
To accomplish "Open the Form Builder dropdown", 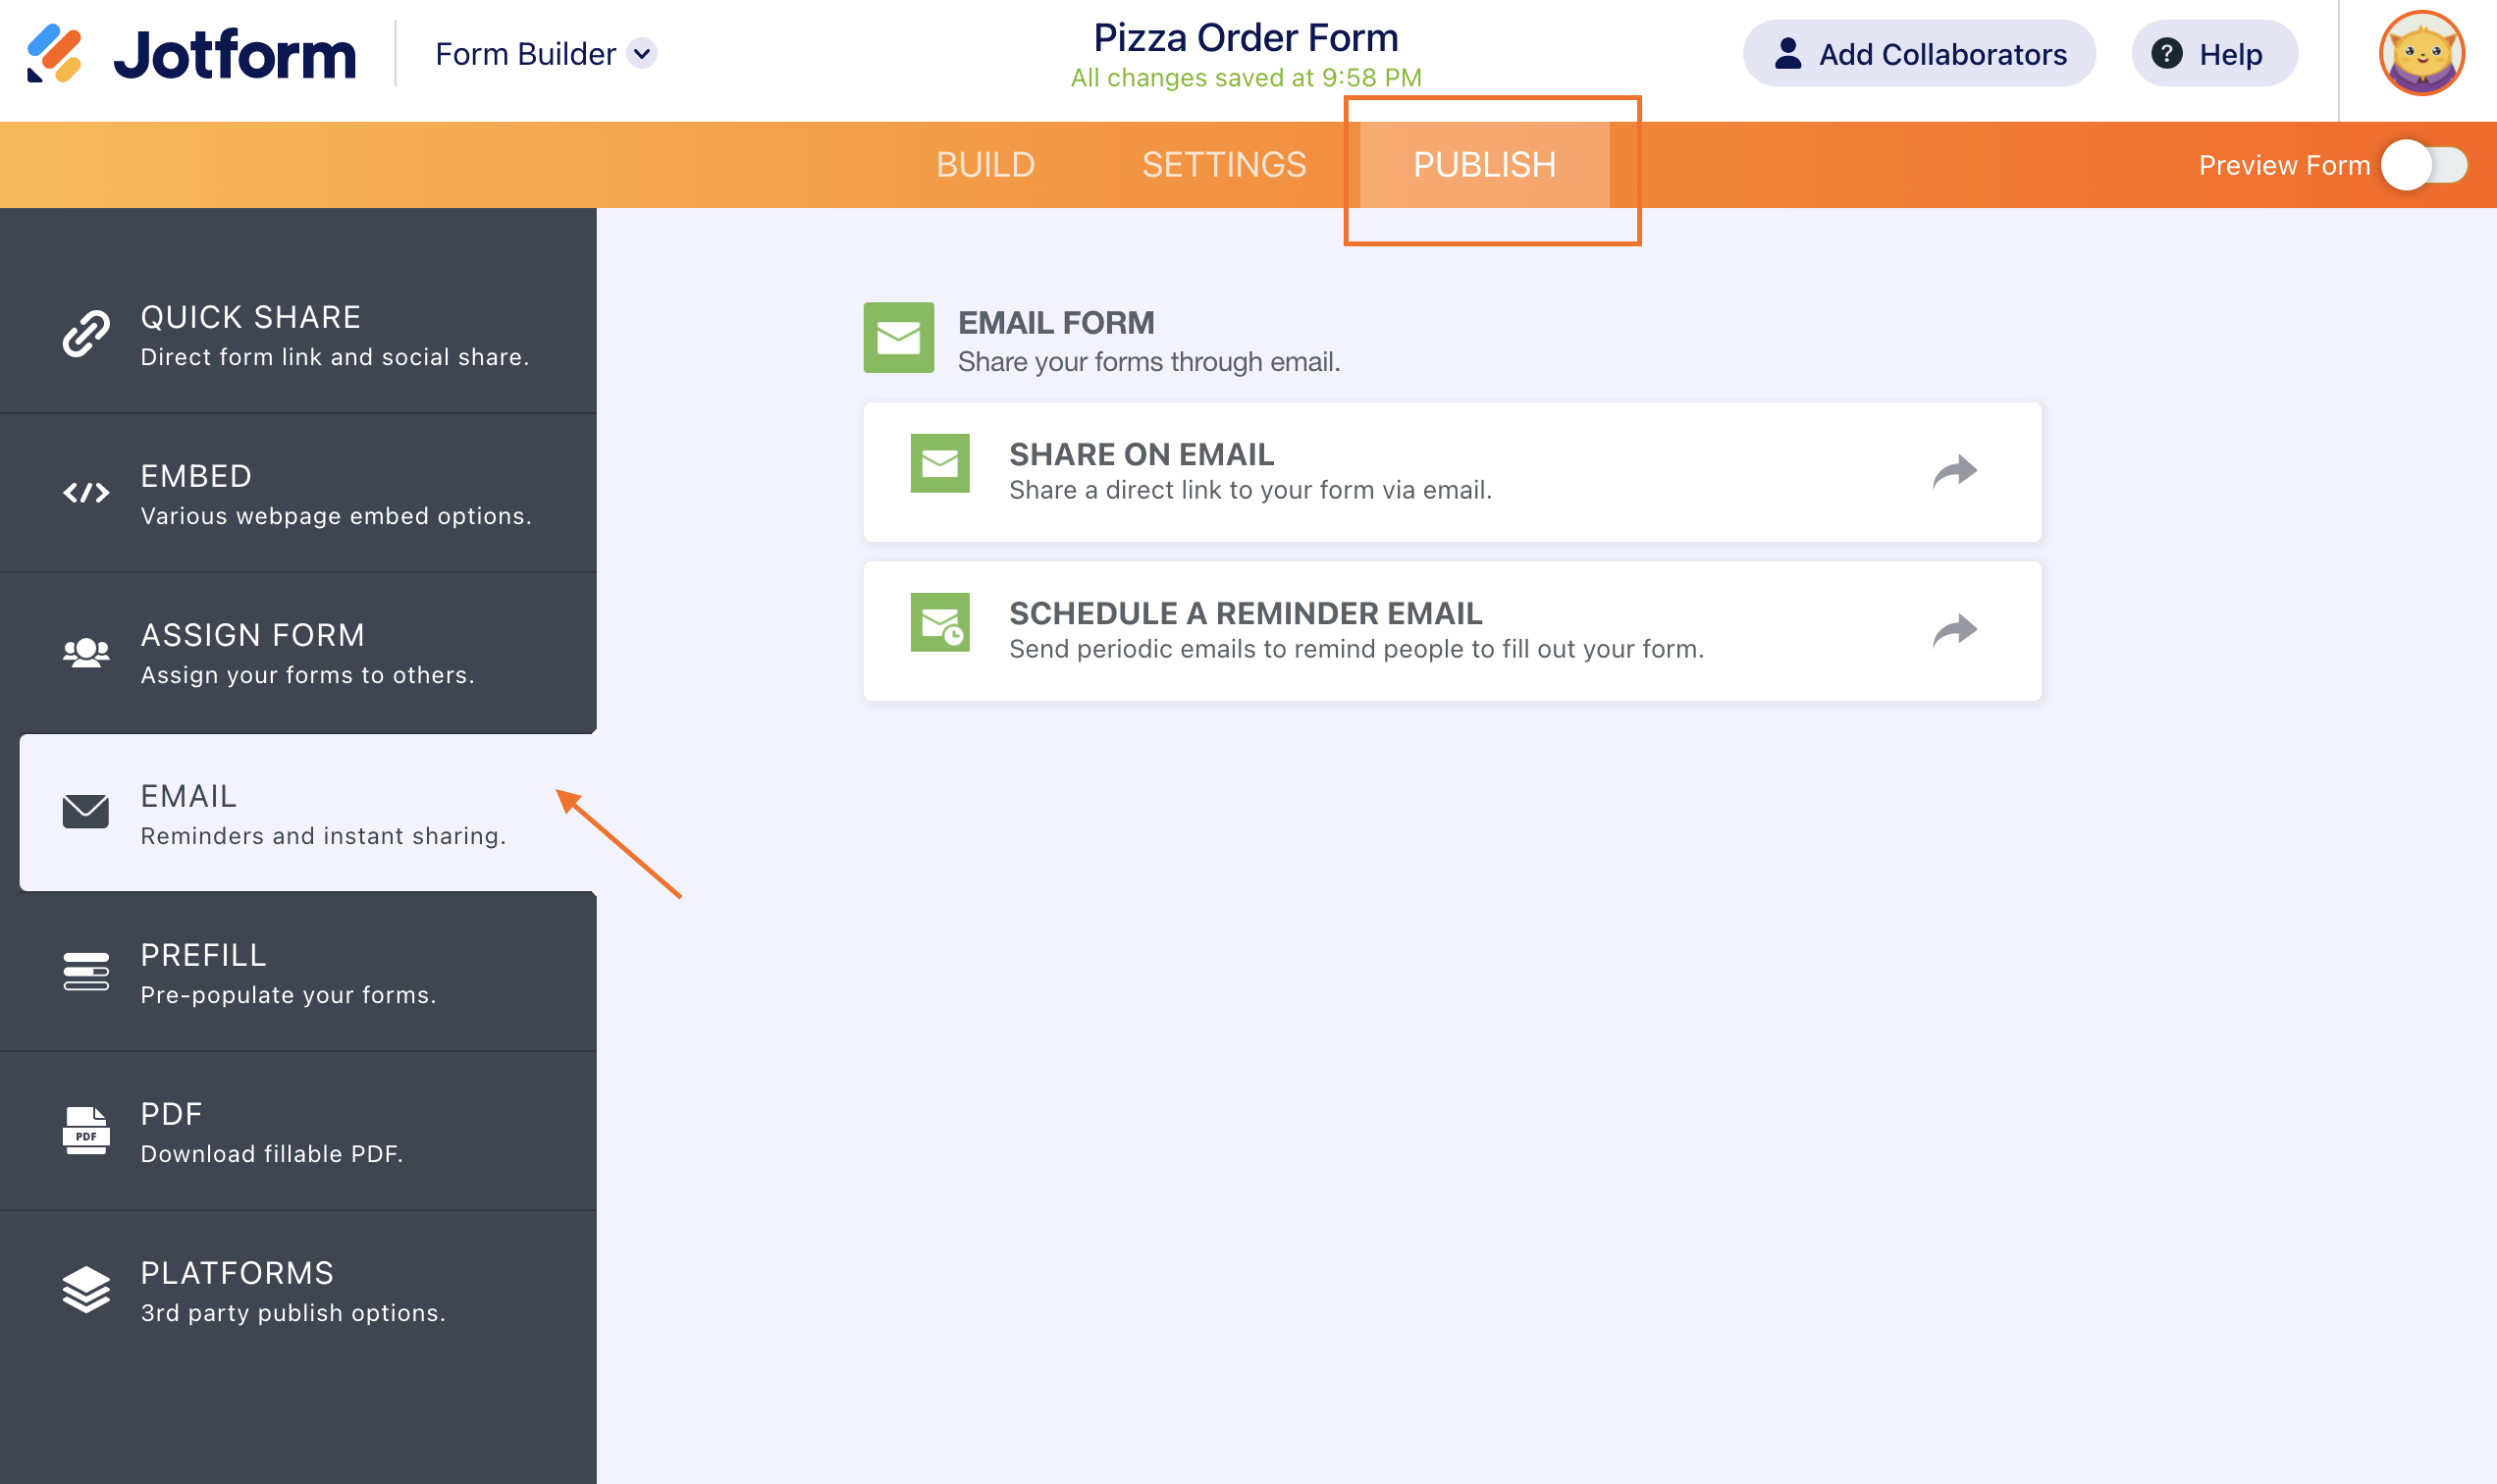I will [643, 54].
